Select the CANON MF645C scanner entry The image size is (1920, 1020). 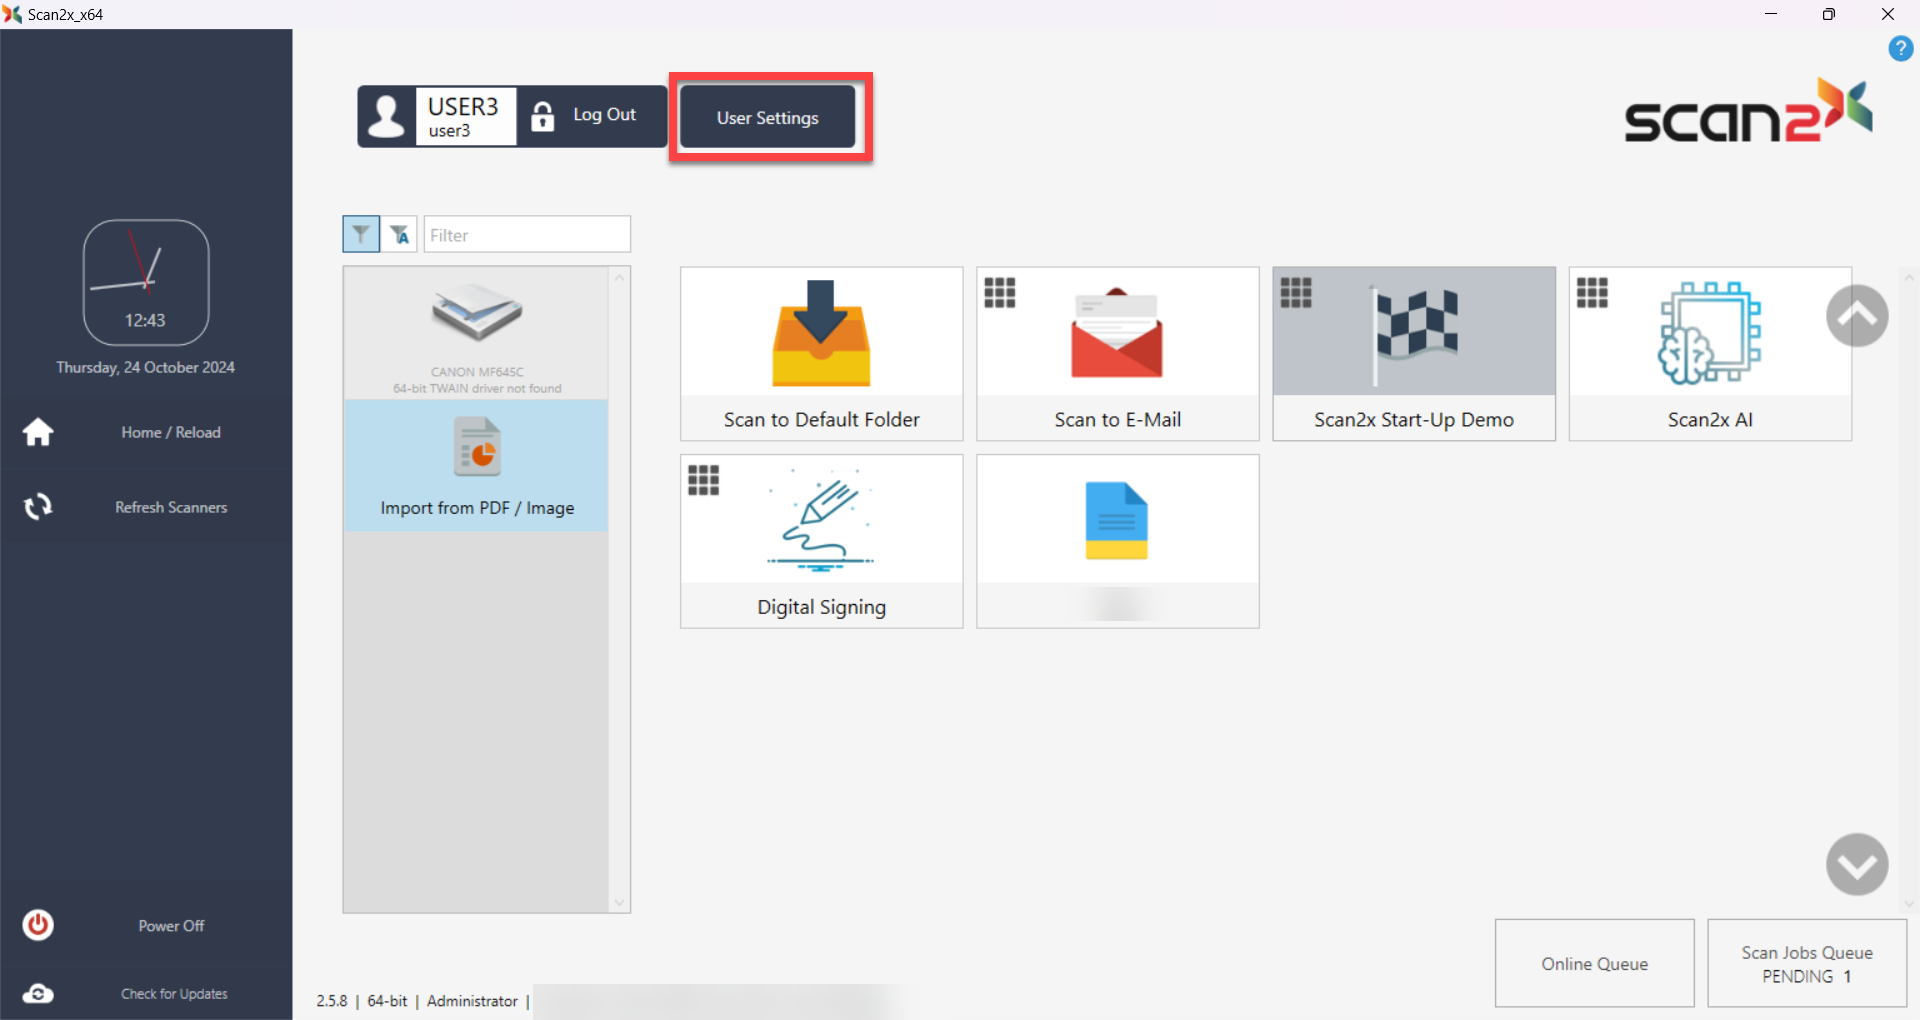click(477, 334)
